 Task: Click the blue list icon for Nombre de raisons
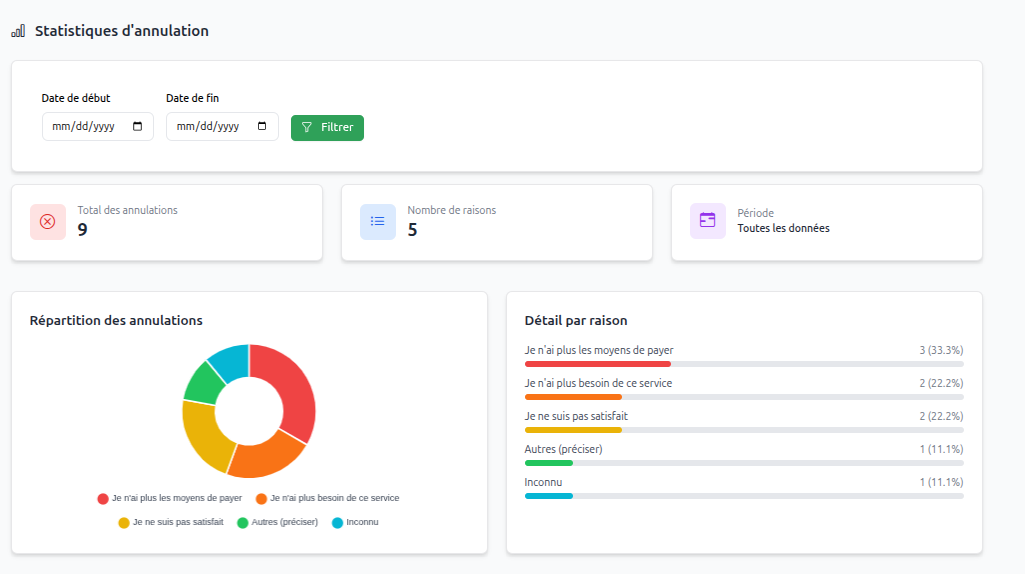point(378,222)
